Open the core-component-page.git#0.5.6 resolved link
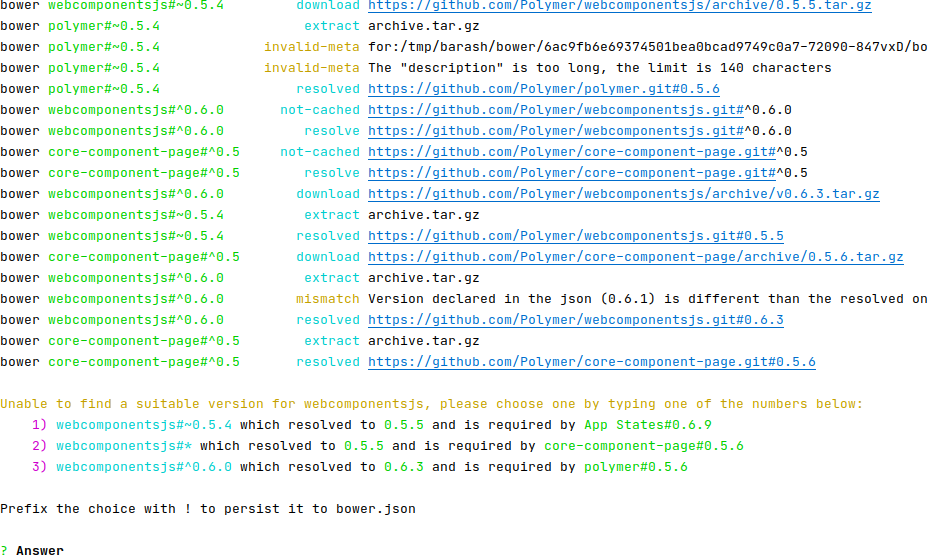The width and height of the screenshot is (928, 559). tap(592, 362)
